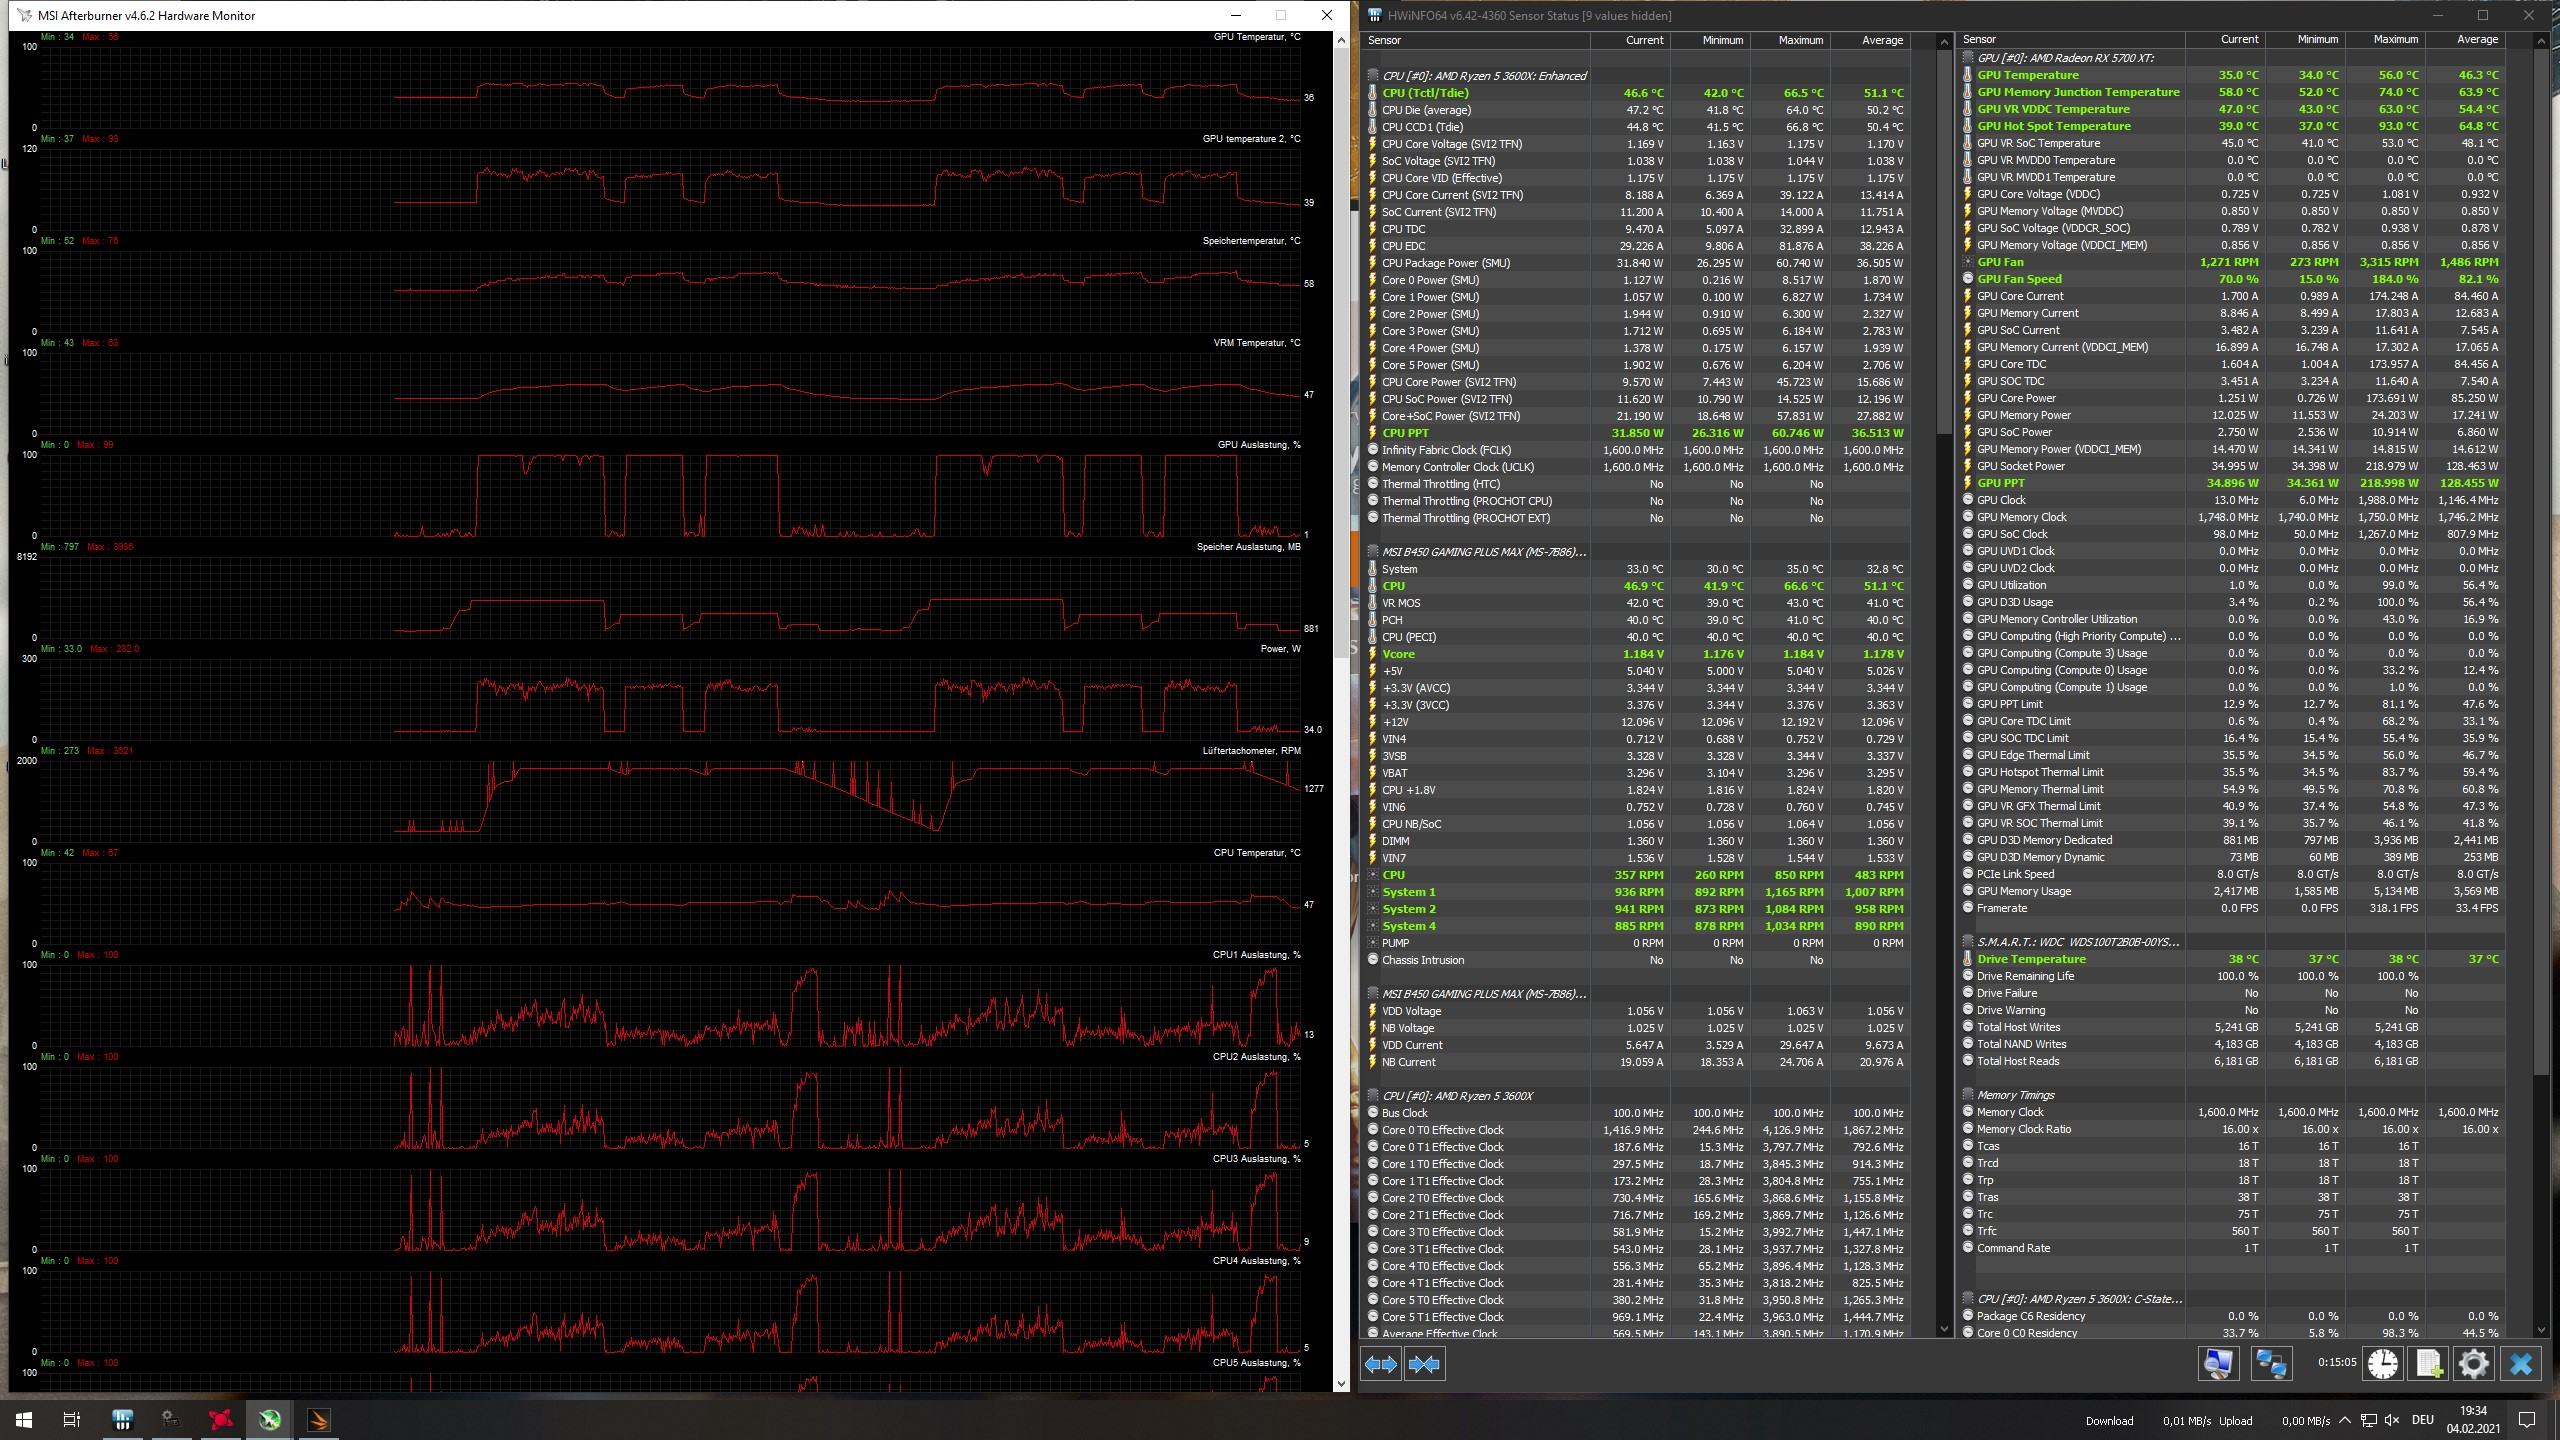The image size is (2560, 1440).
Task: Select Core 0 T0 Effective Clock row
Action: 1637,1130
